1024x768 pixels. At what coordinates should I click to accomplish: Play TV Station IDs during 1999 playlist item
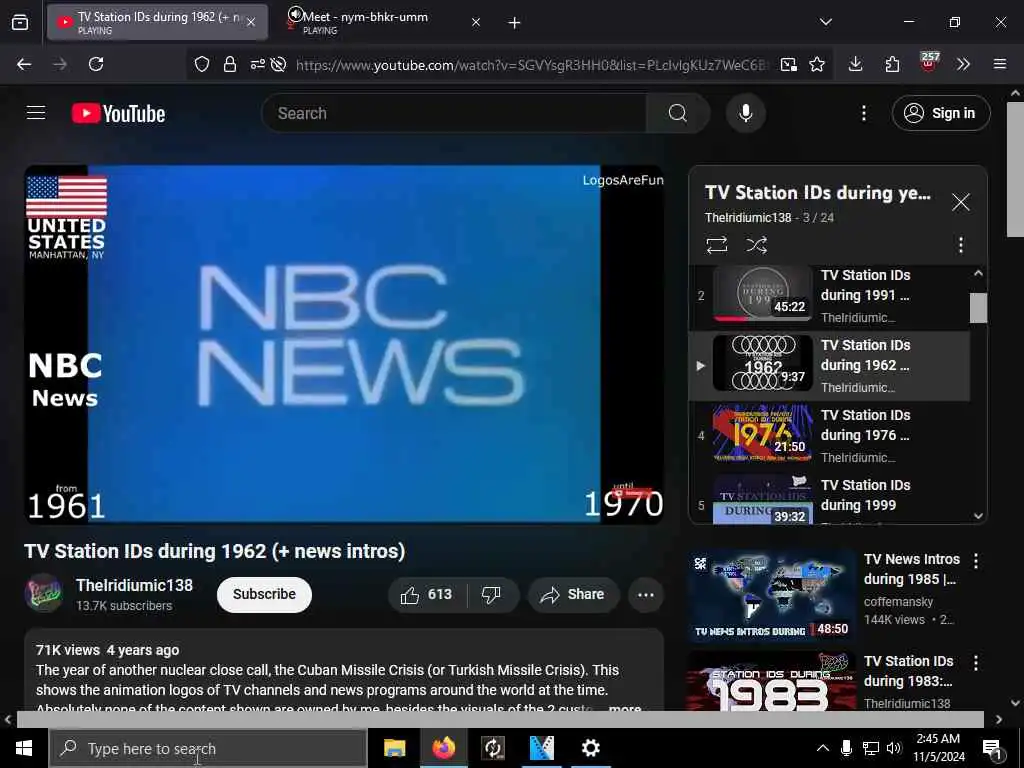(x=829, y=500)
